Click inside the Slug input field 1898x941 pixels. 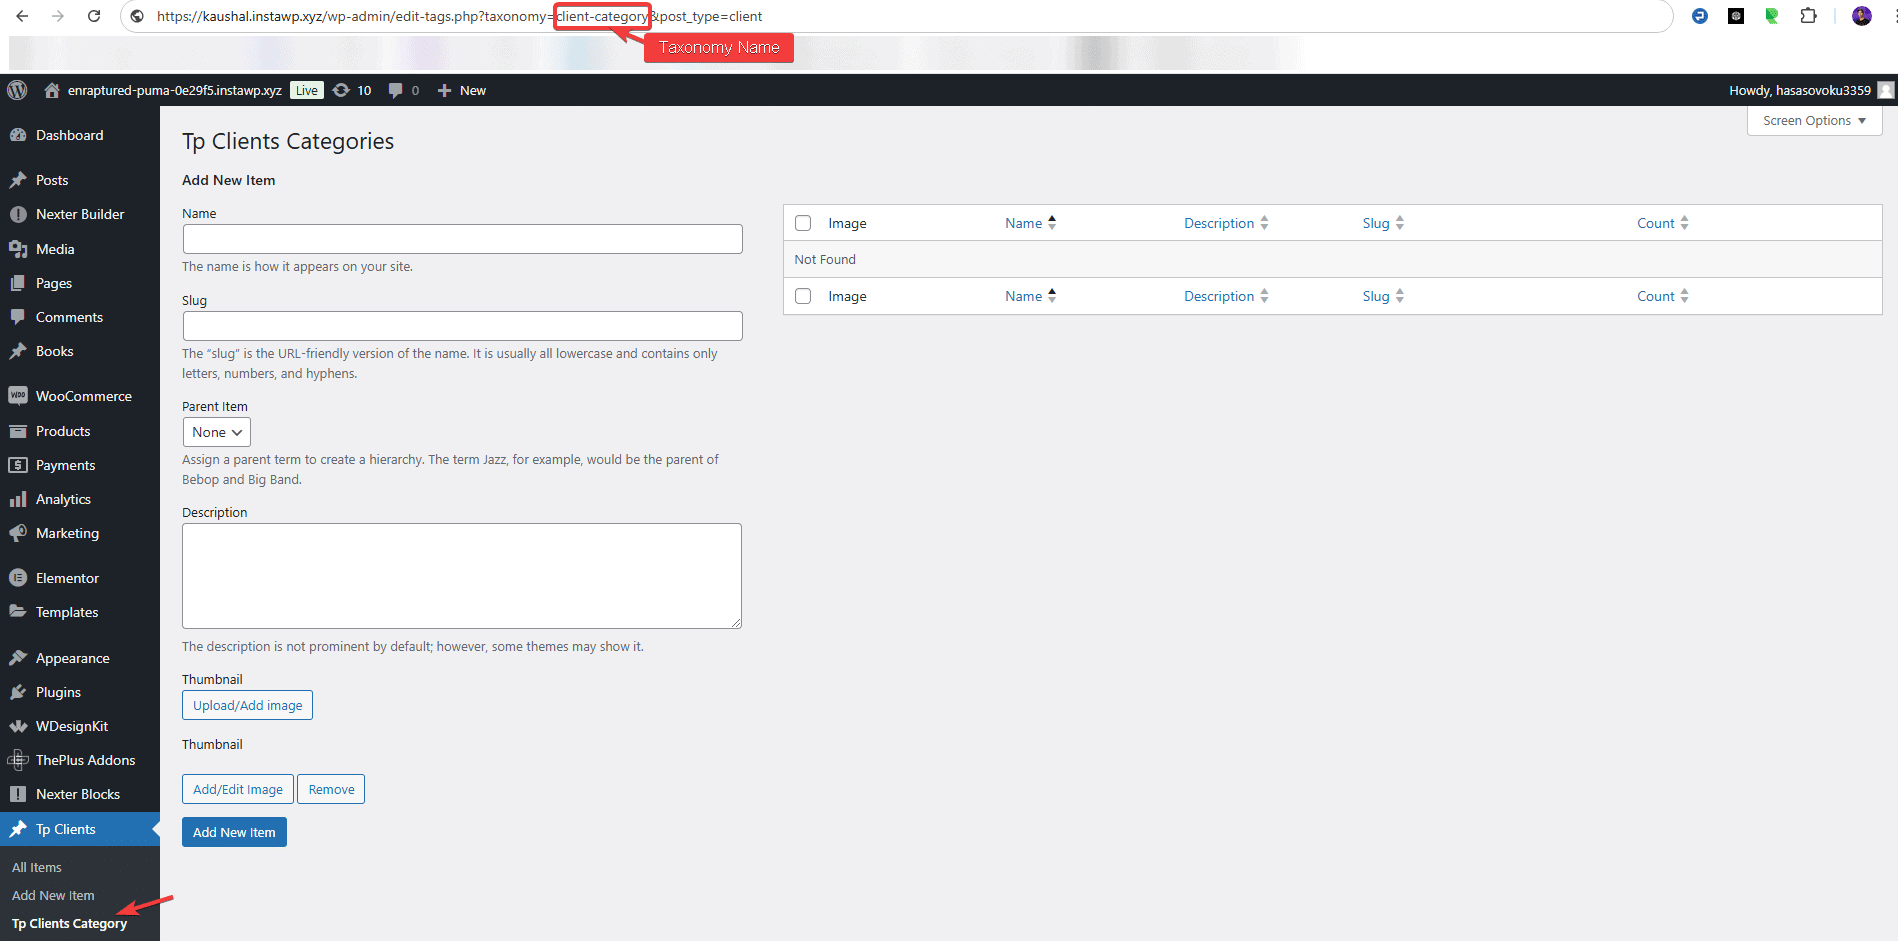click(x=461, y=326)
